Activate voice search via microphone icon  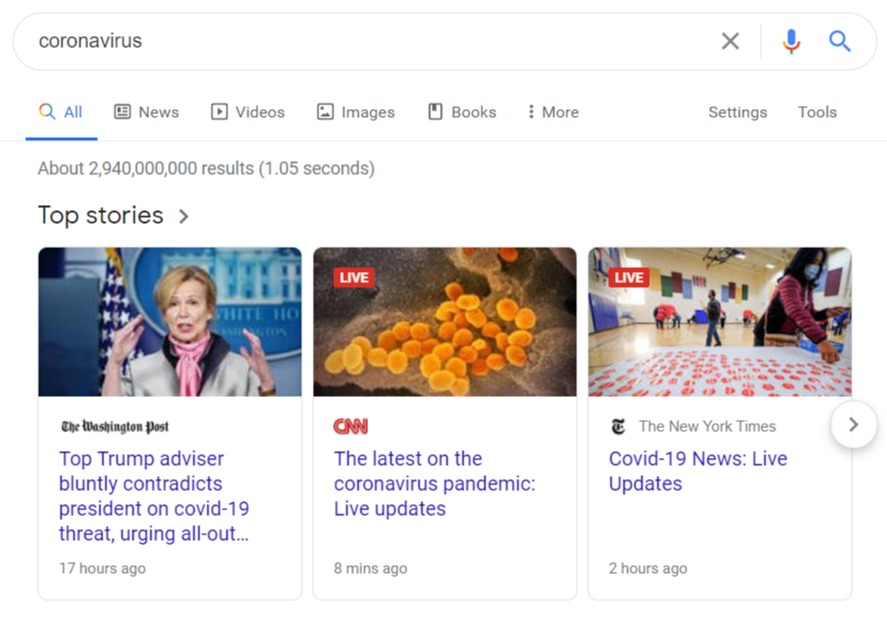(791, 41)
